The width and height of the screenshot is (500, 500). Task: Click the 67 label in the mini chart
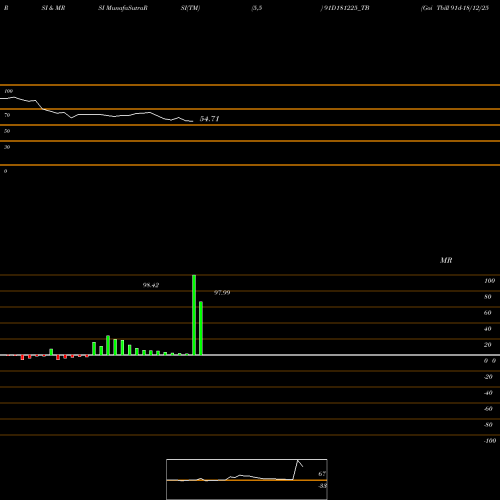point(322,474)
